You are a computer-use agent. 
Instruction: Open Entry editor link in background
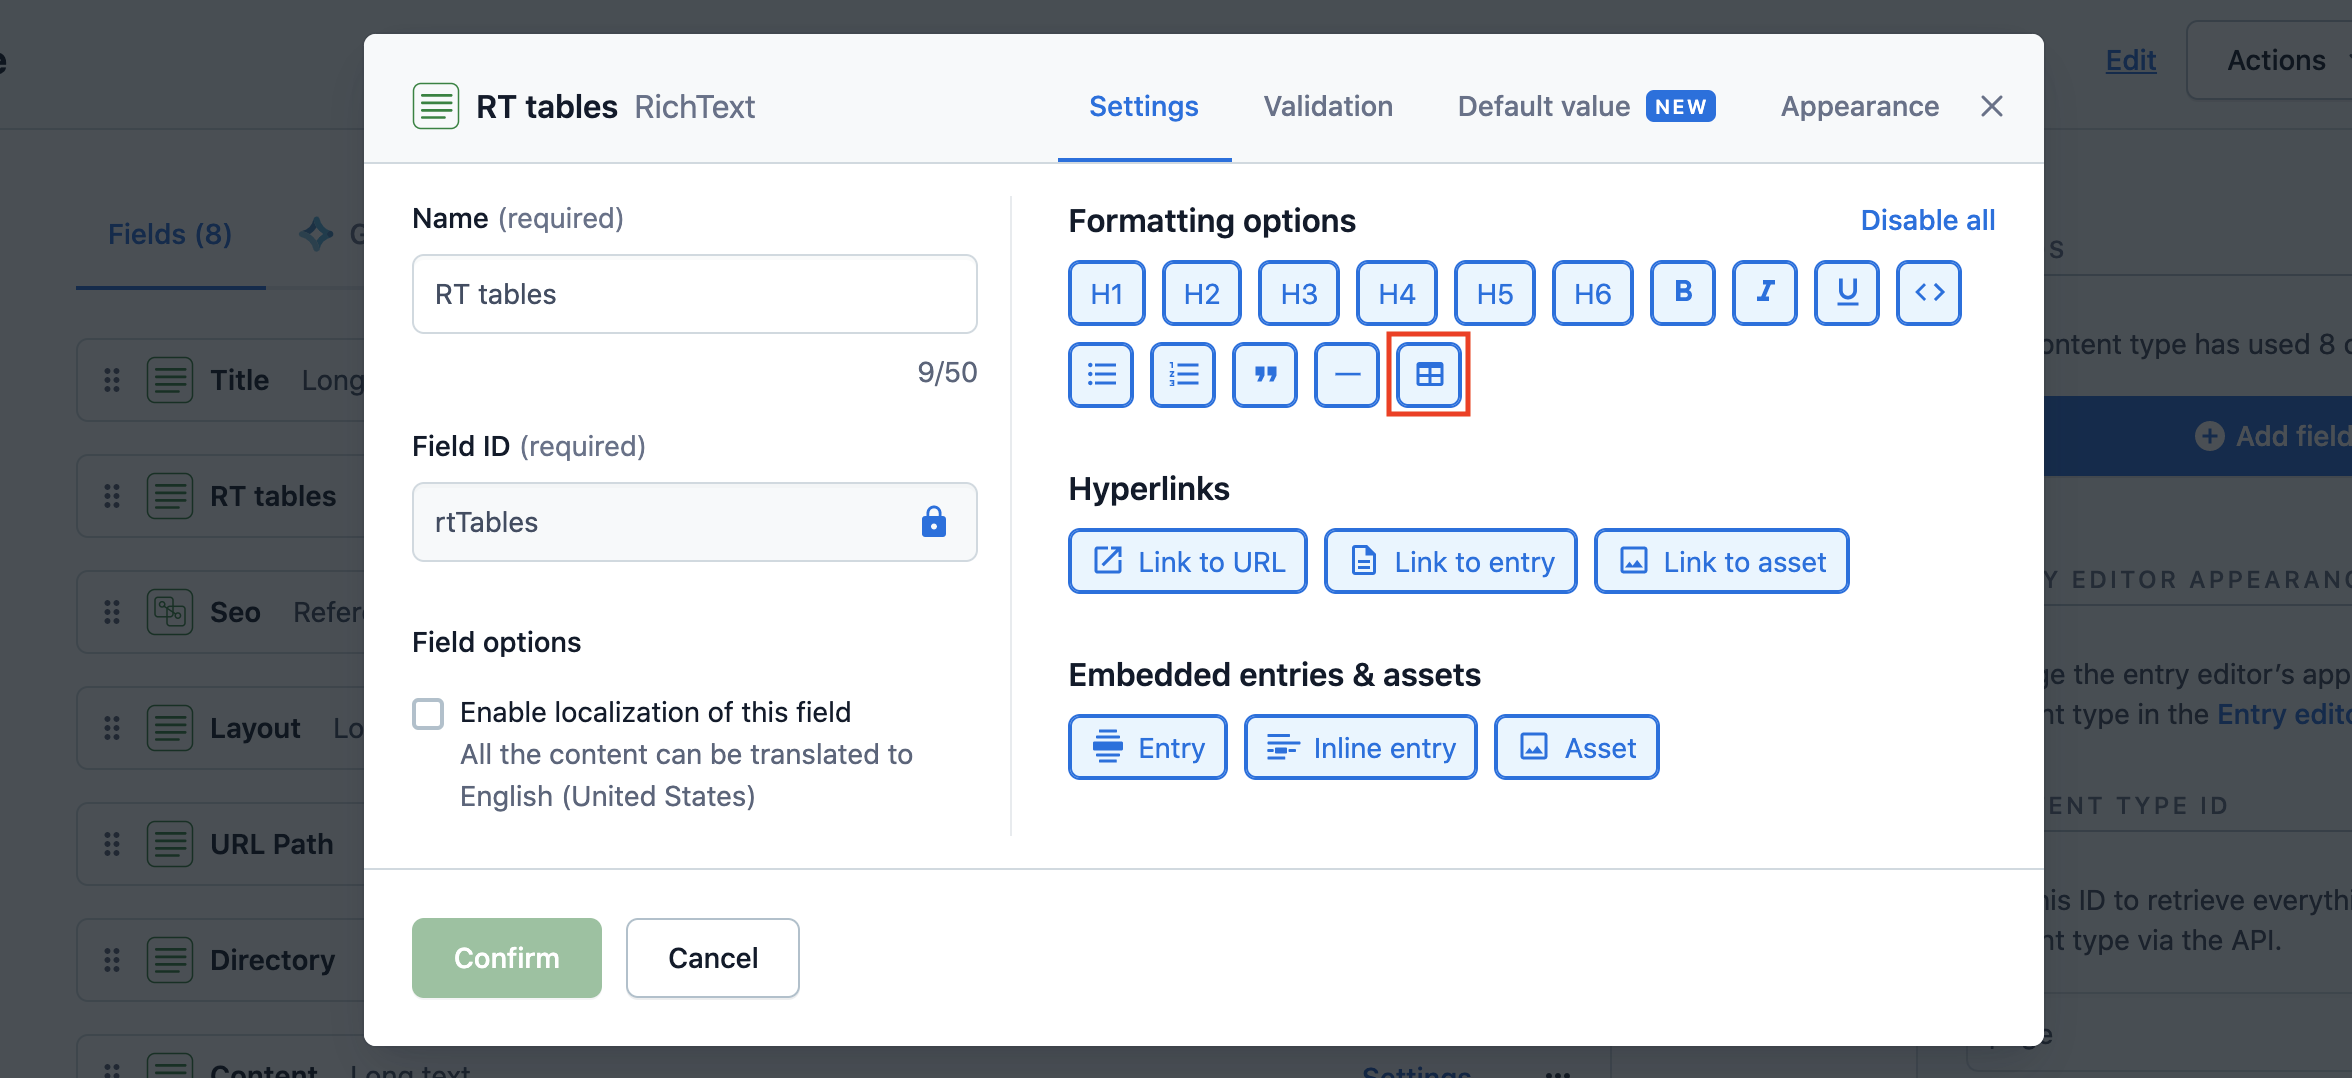[x=2284, y=714]
